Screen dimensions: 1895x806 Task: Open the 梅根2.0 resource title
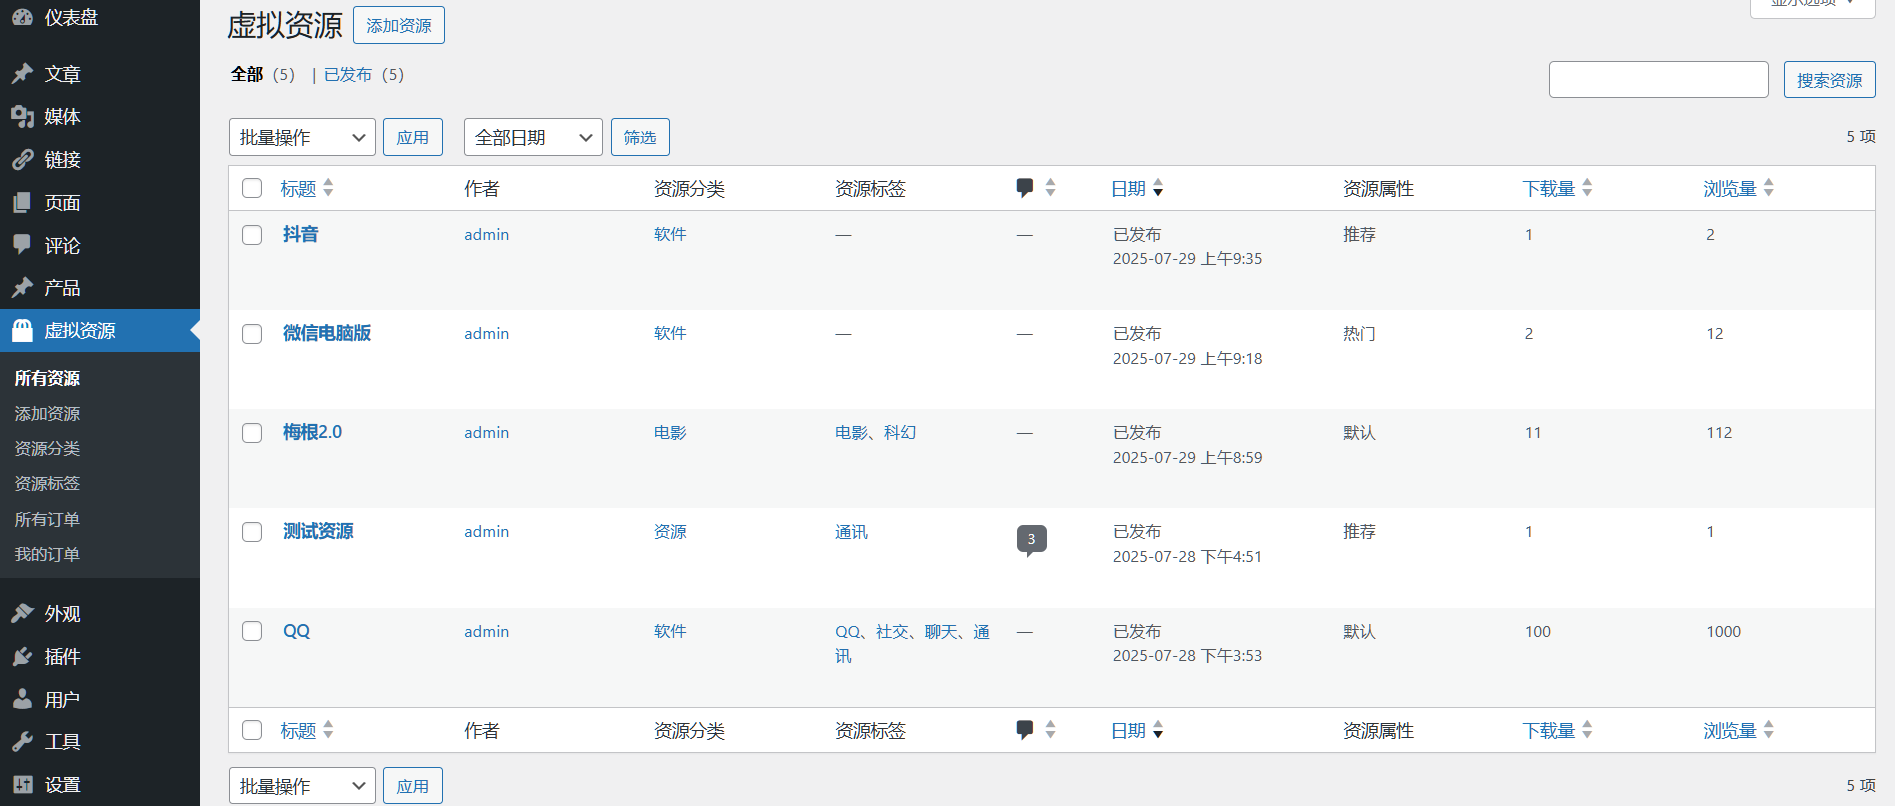pyautogui.click(x=312, y=432)
